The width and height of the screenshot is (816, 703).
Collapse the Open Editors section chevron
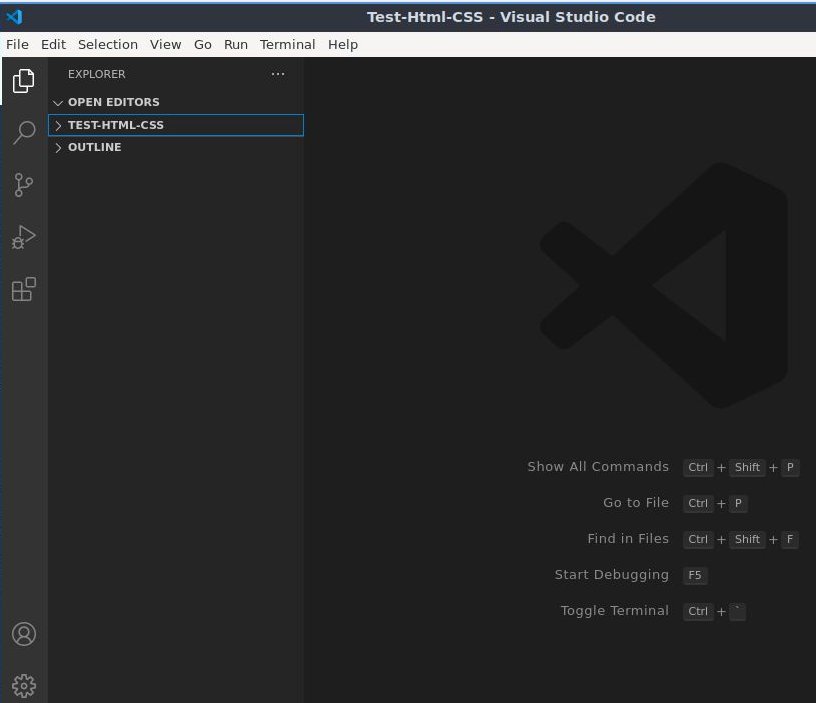coord(58,103)
